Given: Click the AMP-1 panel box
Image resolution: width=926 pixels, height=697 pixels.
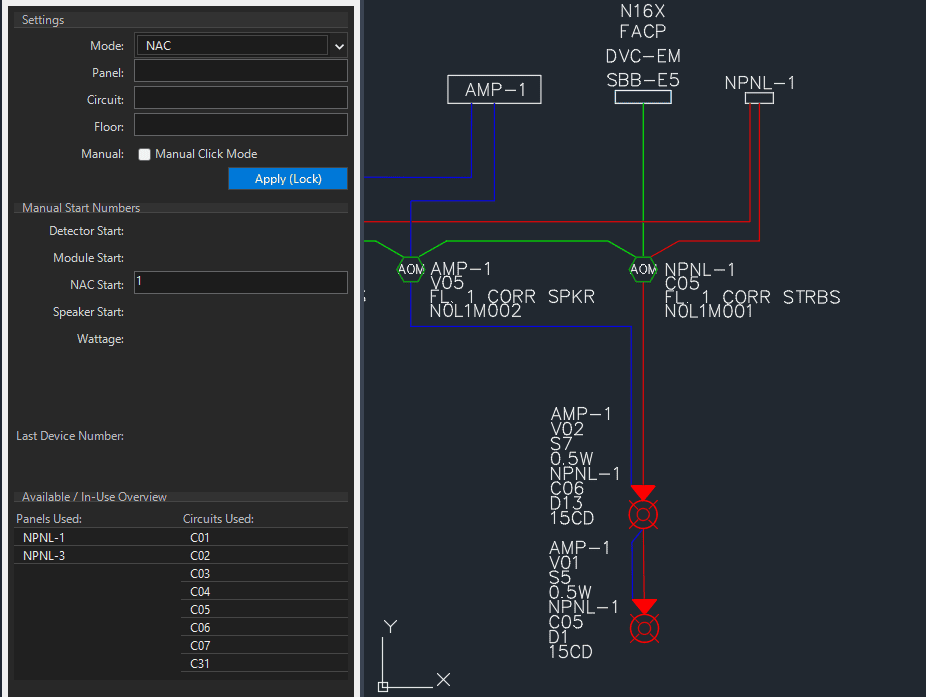Looking at the screenshot, I should coord(494,90).
